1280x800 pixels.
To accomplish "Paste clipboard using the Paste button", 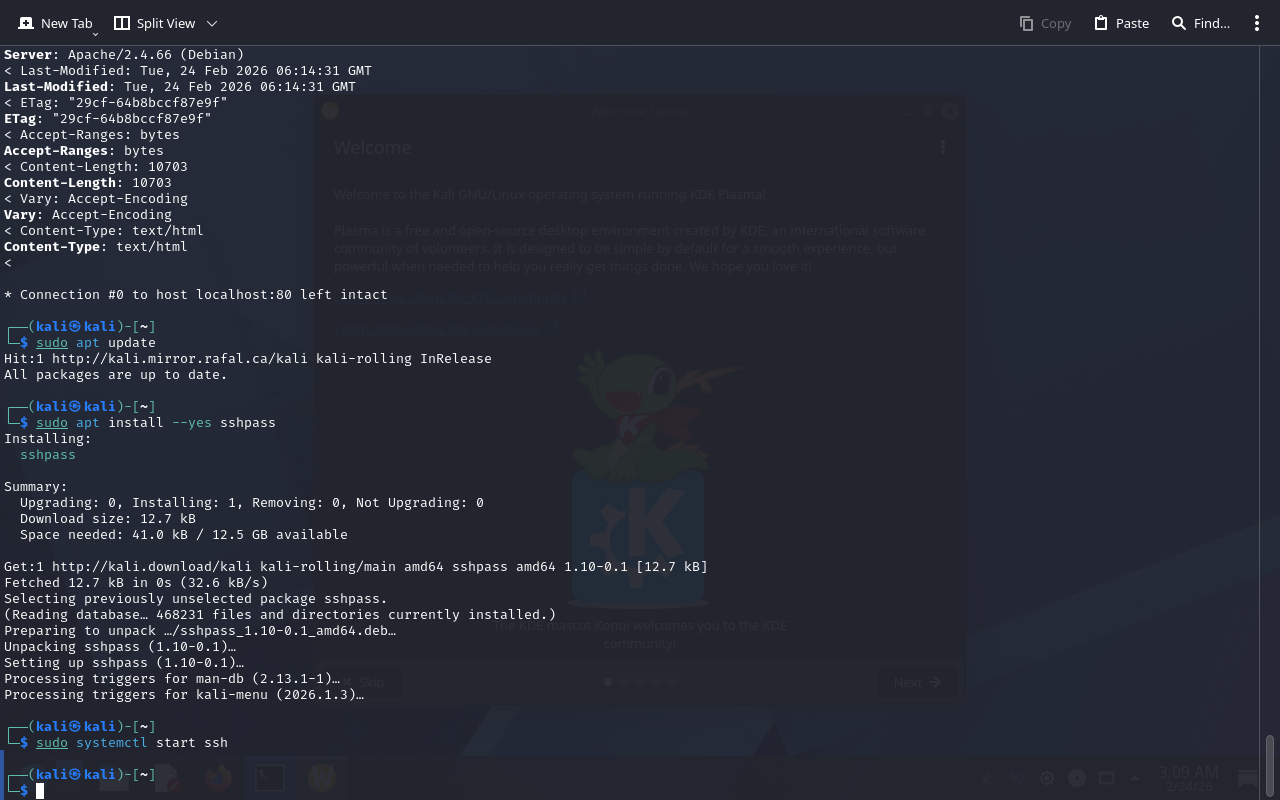I will [x=1121, y=23].
